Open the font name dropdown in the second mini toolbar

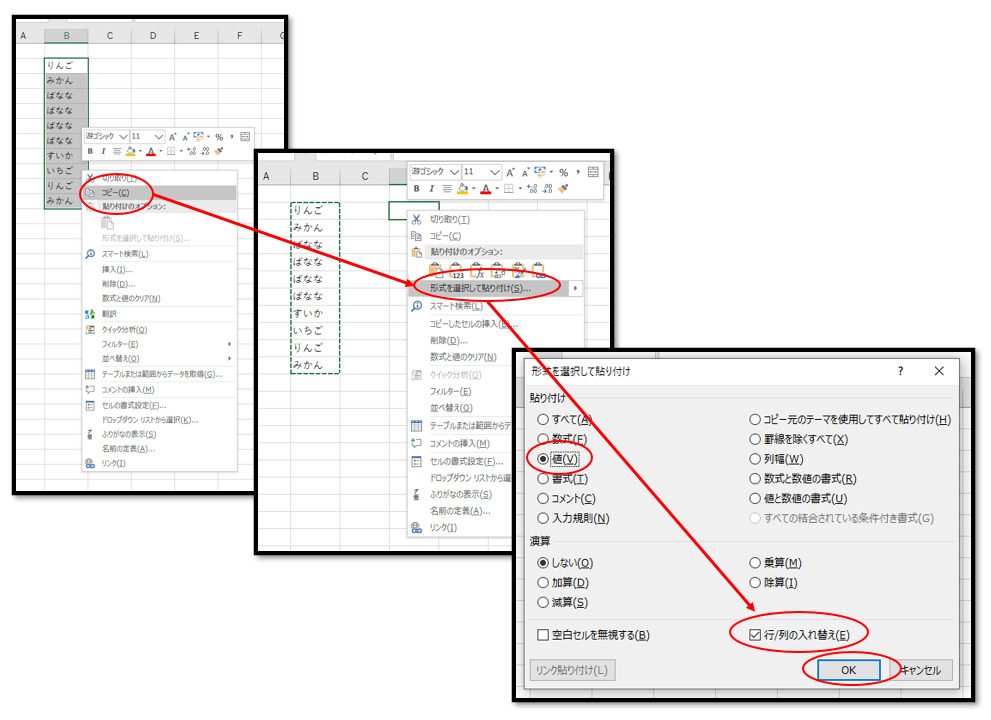pyautogui.click(x=454, y=172)
